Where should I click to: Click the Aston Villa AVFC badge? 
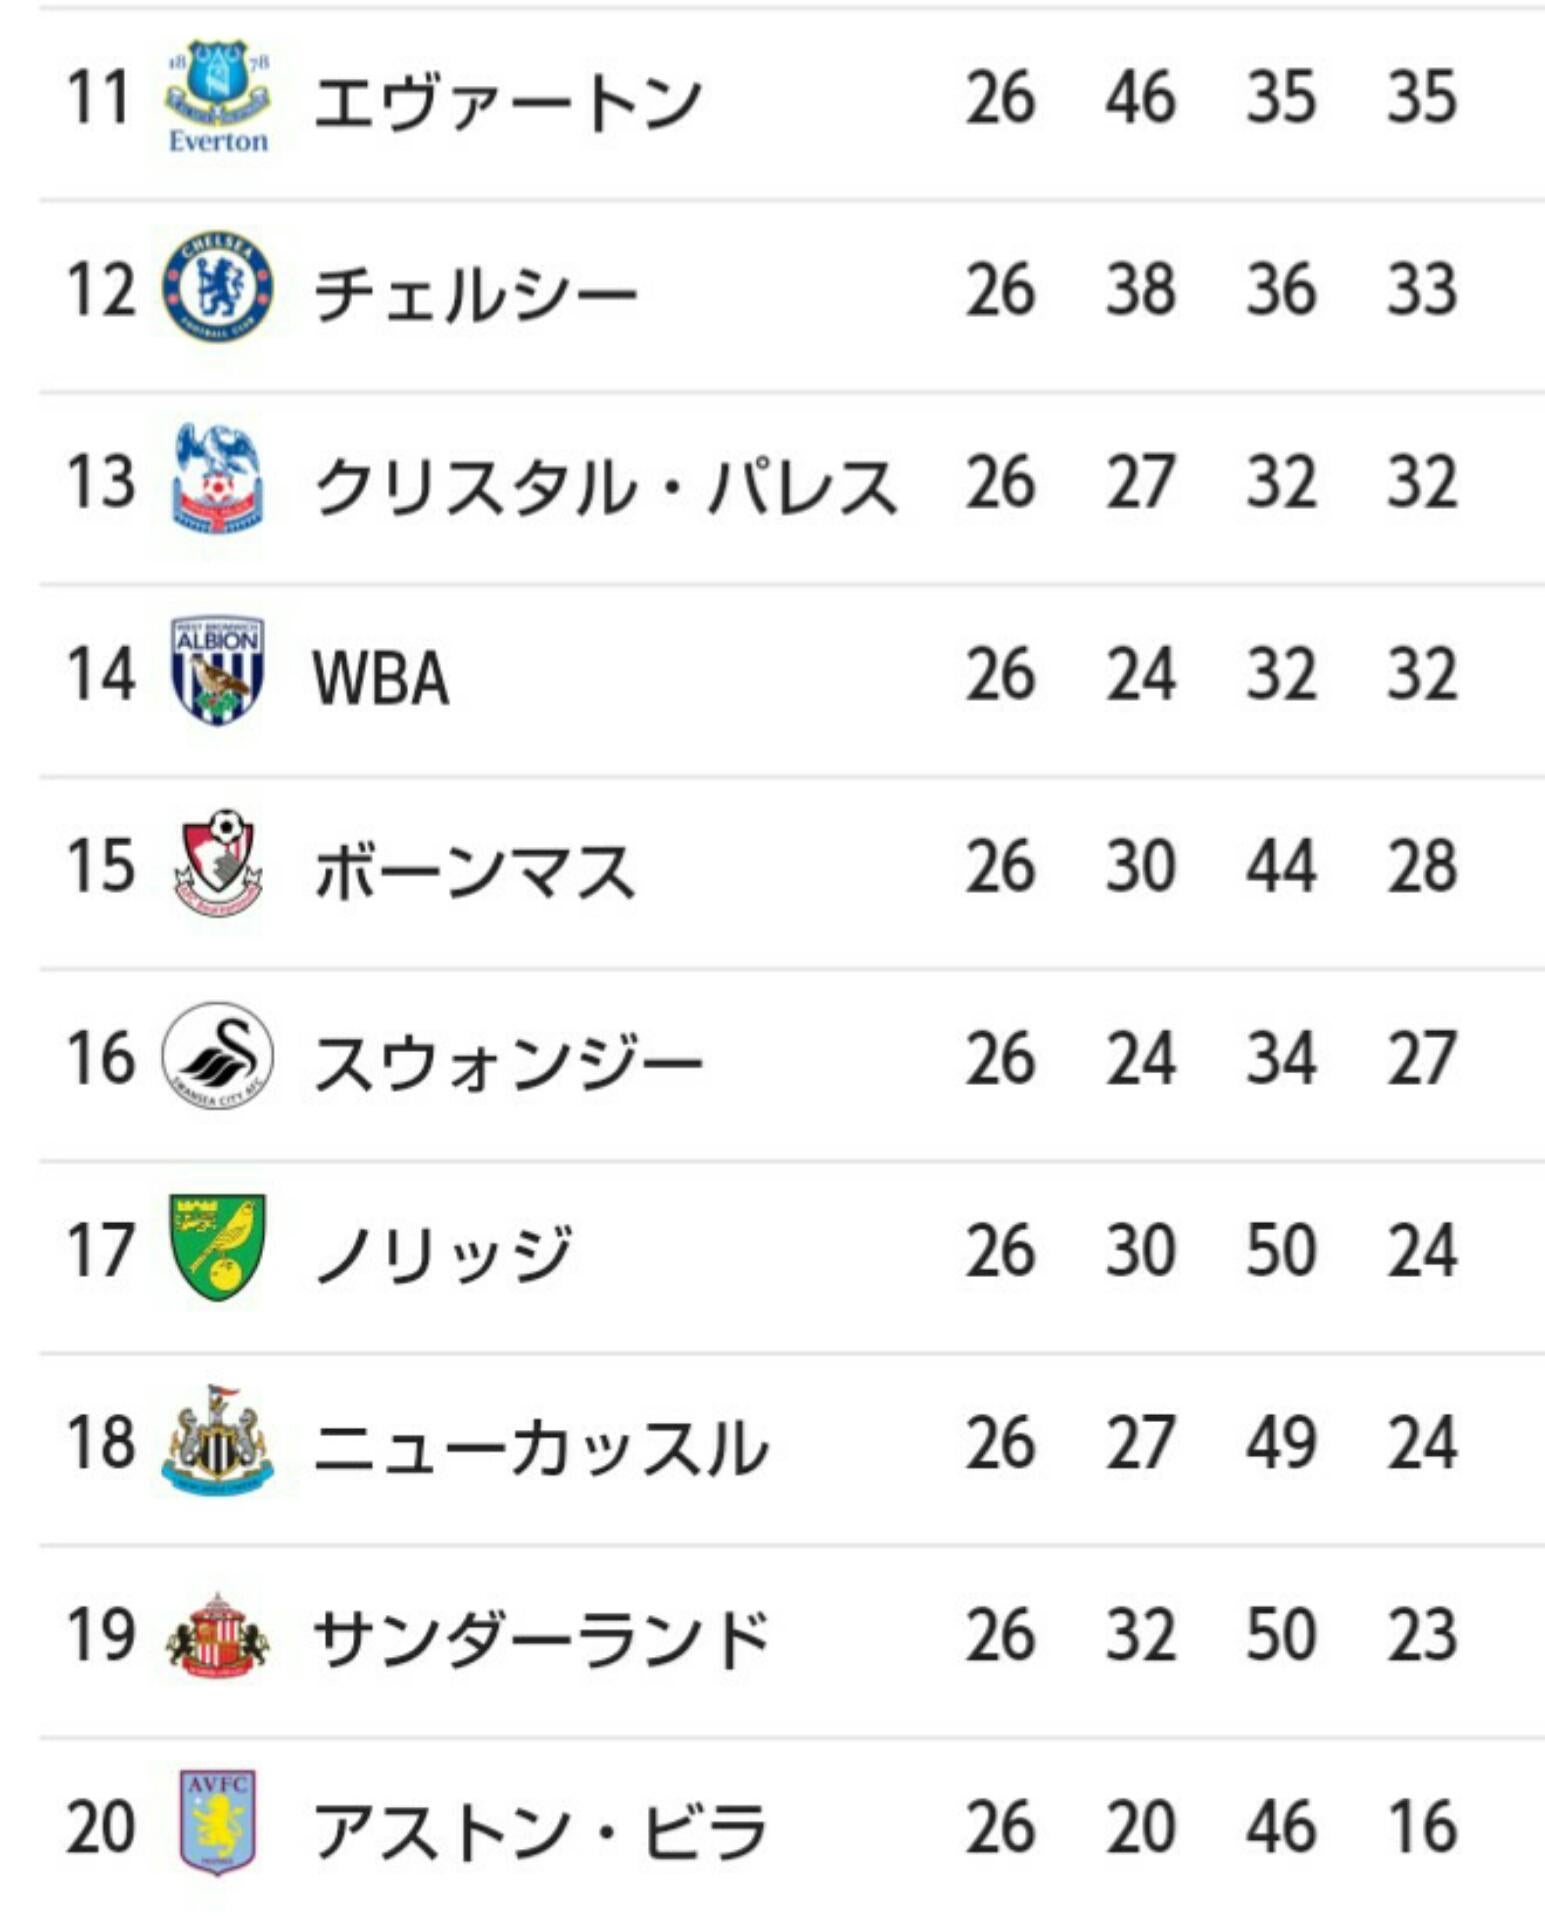(x=218, y=1823)
